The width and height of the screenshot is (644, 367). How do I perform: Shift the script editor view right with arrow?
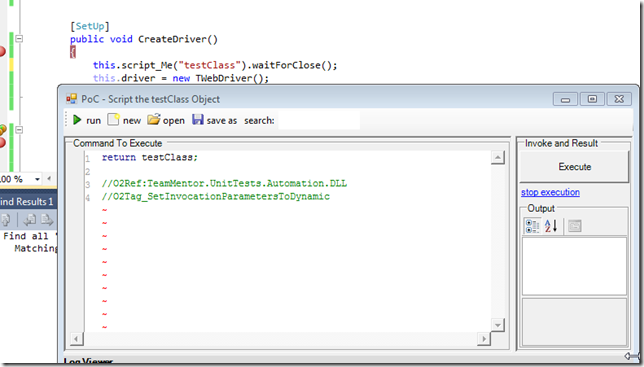pos(484,339)
